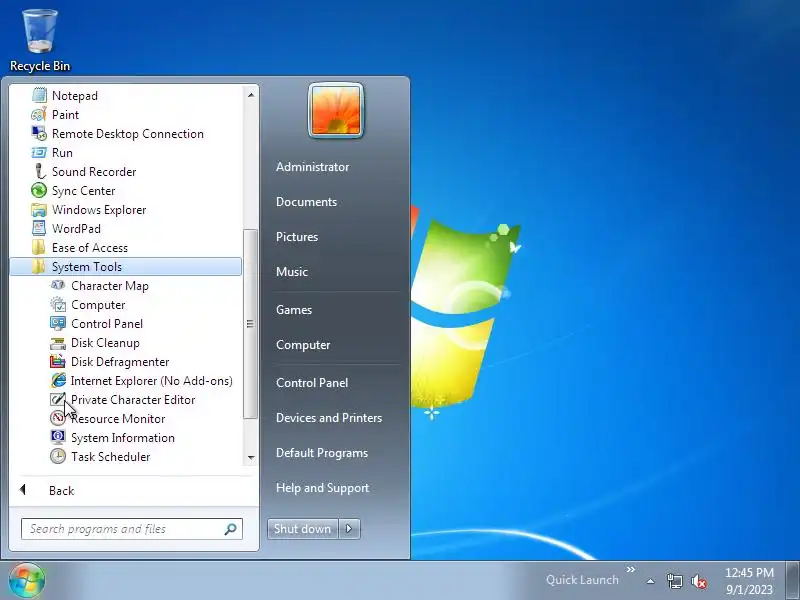
Task: Open Default Programs
Action: tap(322, 453)
